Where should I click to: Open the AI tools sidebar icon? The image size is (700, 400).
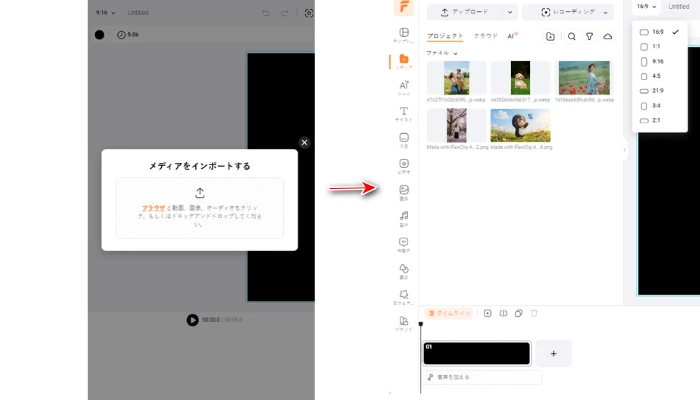pos(404,88)
